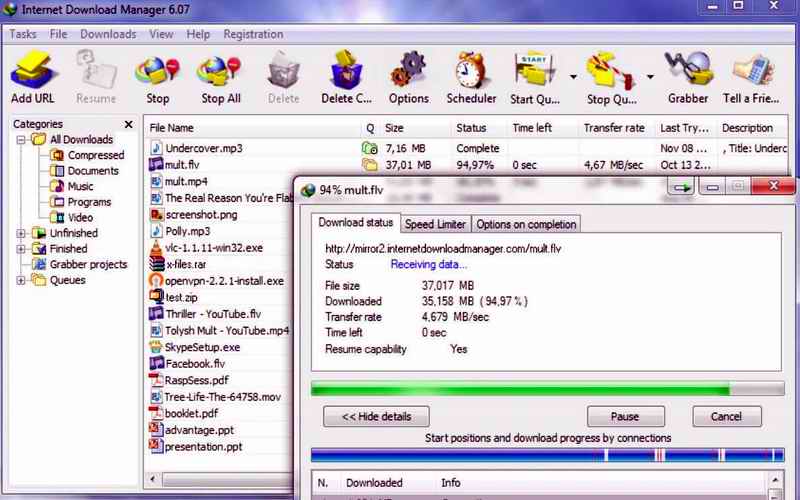The width and height of the screenshot is (800, 500).
Task: Click the green download progress bar
Action: pyautogui.click(x=520, y=388)
